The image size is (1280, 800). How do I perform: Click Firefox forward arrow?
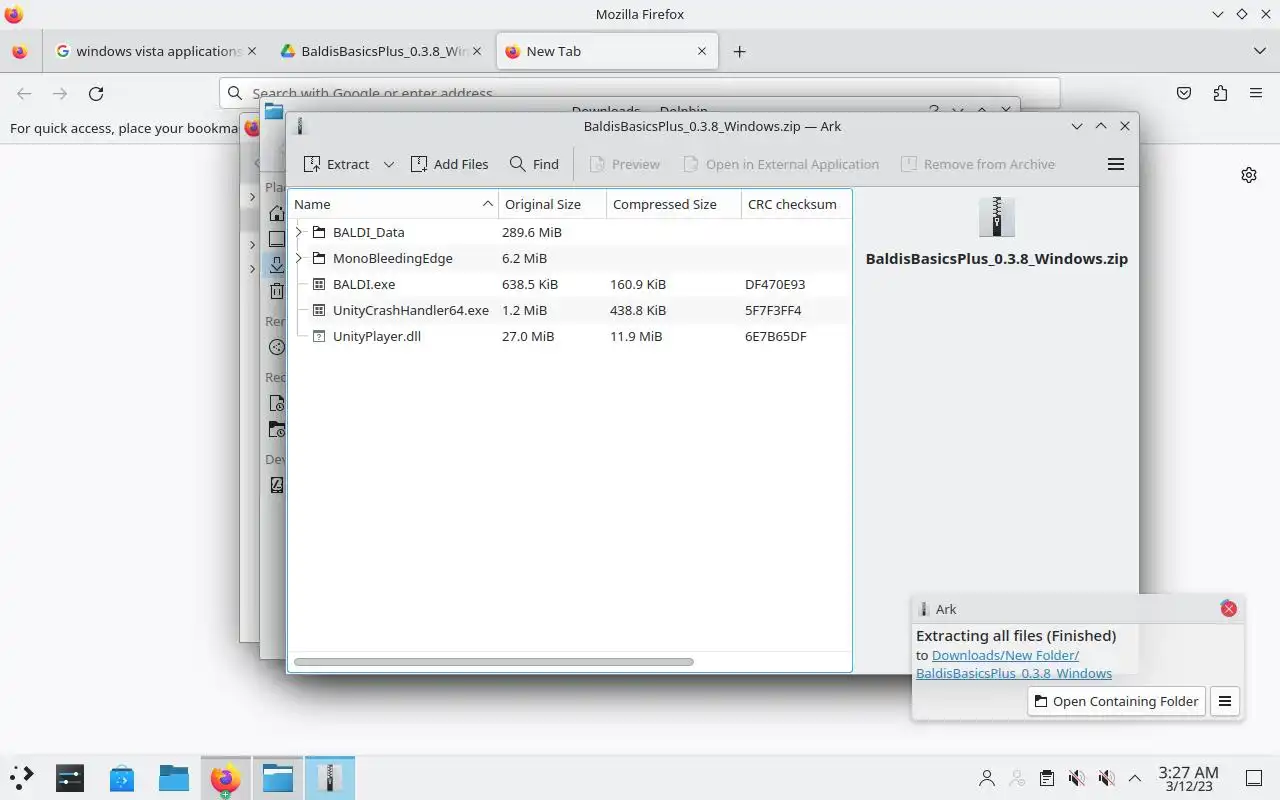point(60,93)
